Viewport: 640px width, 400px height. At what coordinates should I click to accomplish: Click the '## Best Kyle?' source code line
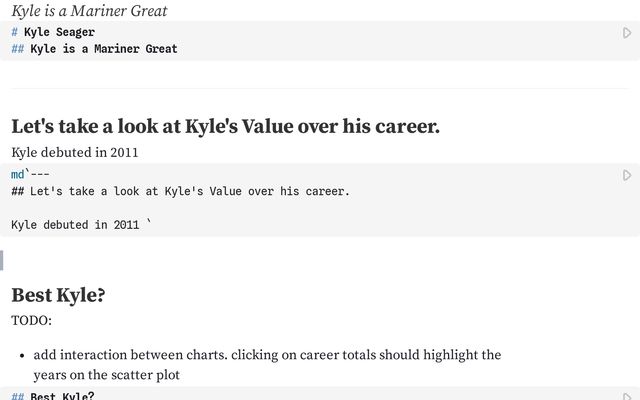pyautogui.click(x=62, y=396)
